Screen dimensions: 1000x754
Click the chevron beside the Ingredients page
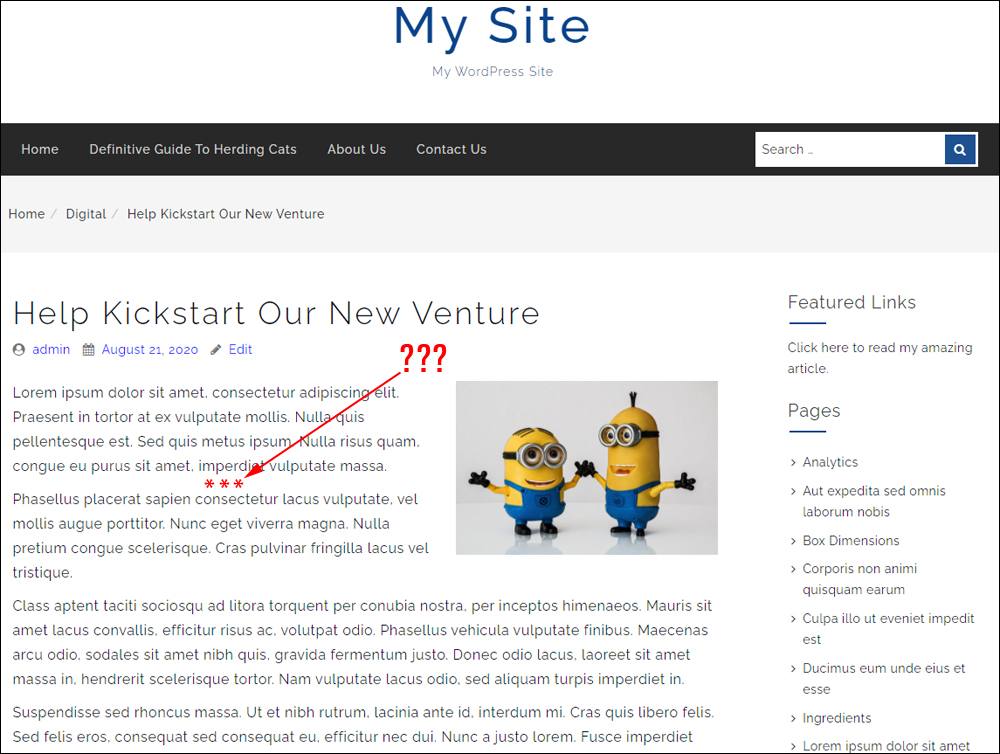pyautogui.click(x=793, y=718)
